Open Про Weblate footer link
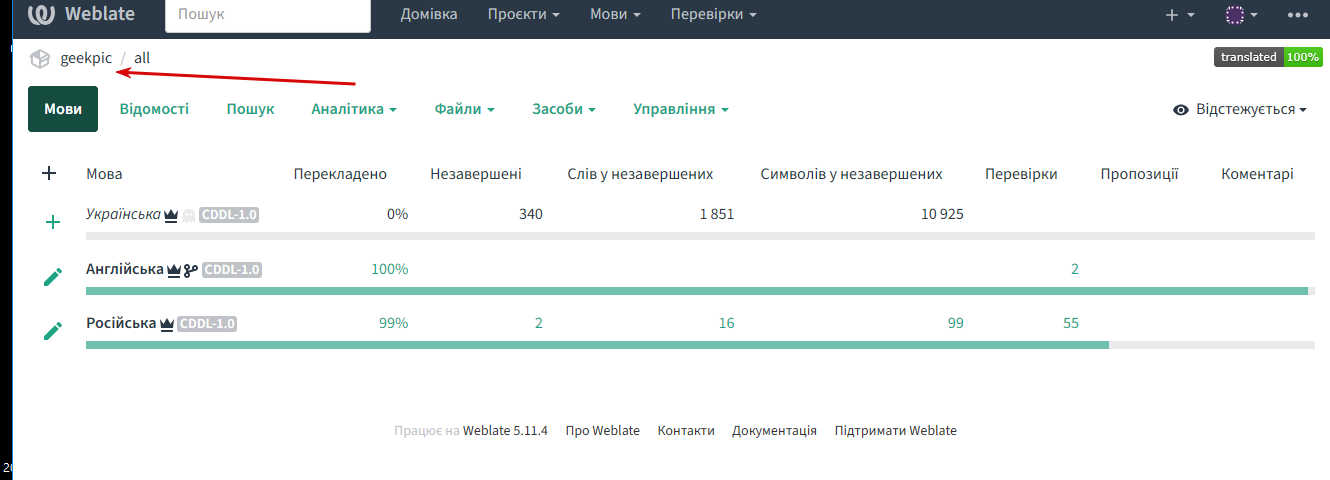 (602, 431)
